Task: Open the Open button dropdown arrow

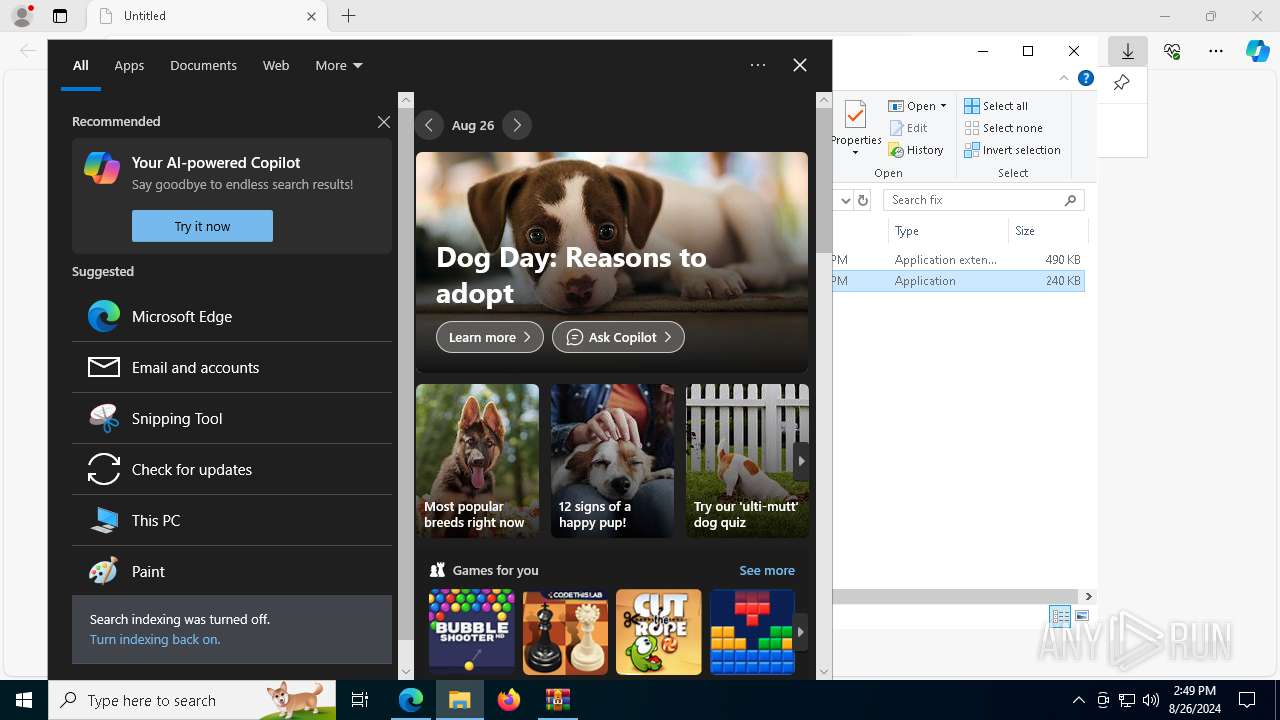Action: point(943,106)
